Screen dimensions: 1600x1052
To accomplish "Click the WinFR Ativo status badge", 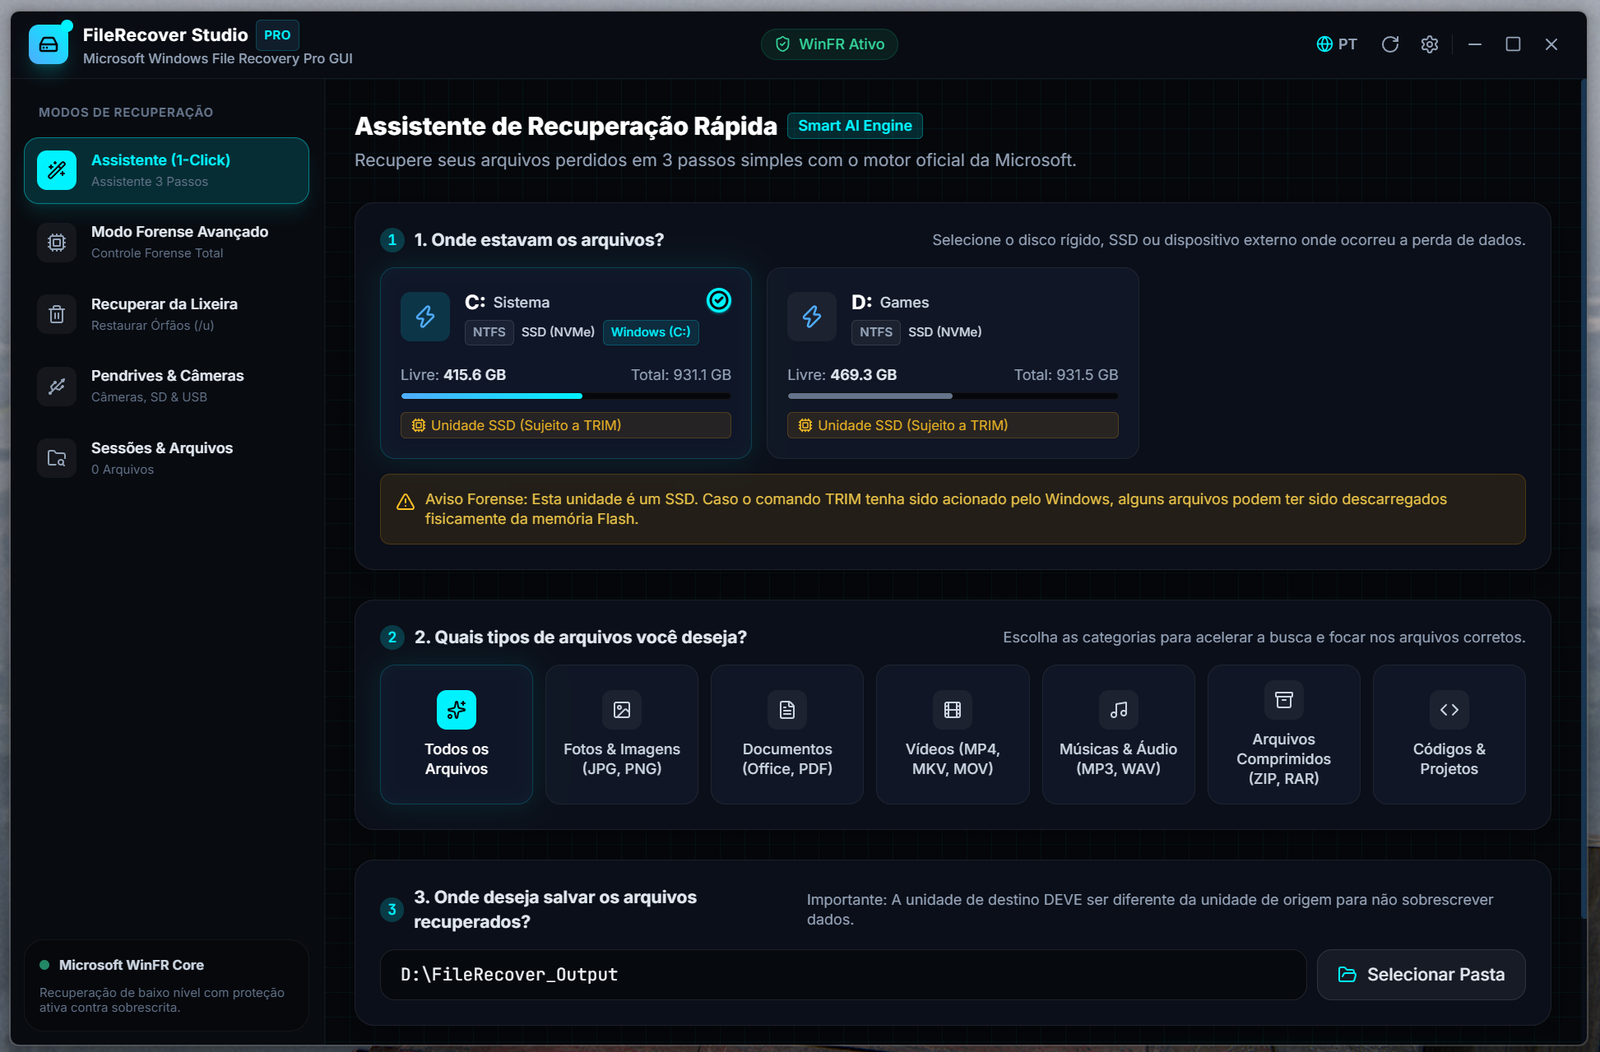I will [x=829, y=44].
